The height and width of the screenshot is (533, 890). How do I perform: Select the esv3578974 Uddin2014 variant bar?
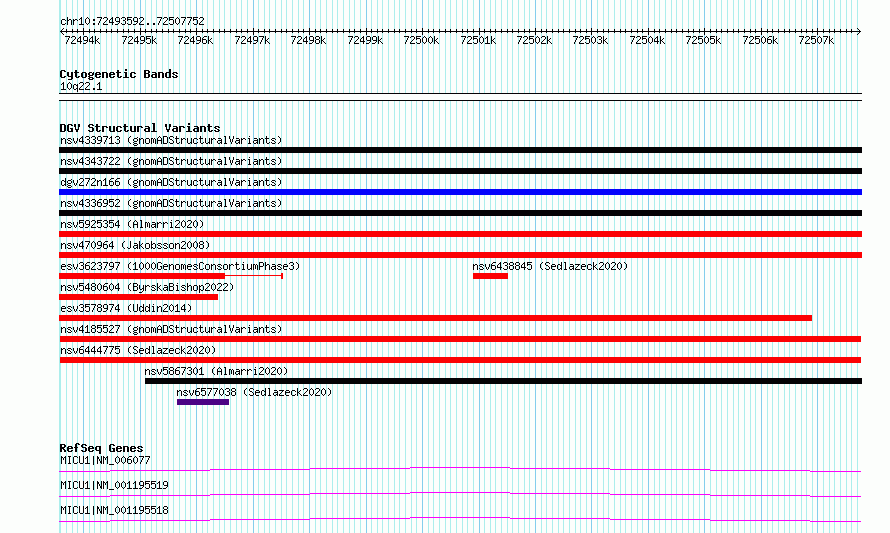pos(435,318)
